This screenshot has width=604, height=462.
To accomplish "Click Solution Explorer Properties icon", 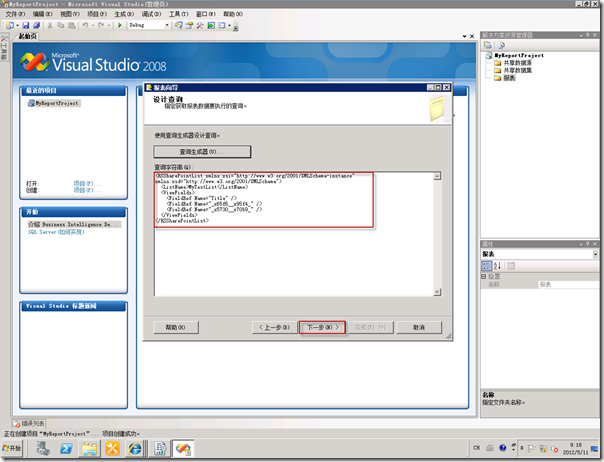I will click(488, 45).
